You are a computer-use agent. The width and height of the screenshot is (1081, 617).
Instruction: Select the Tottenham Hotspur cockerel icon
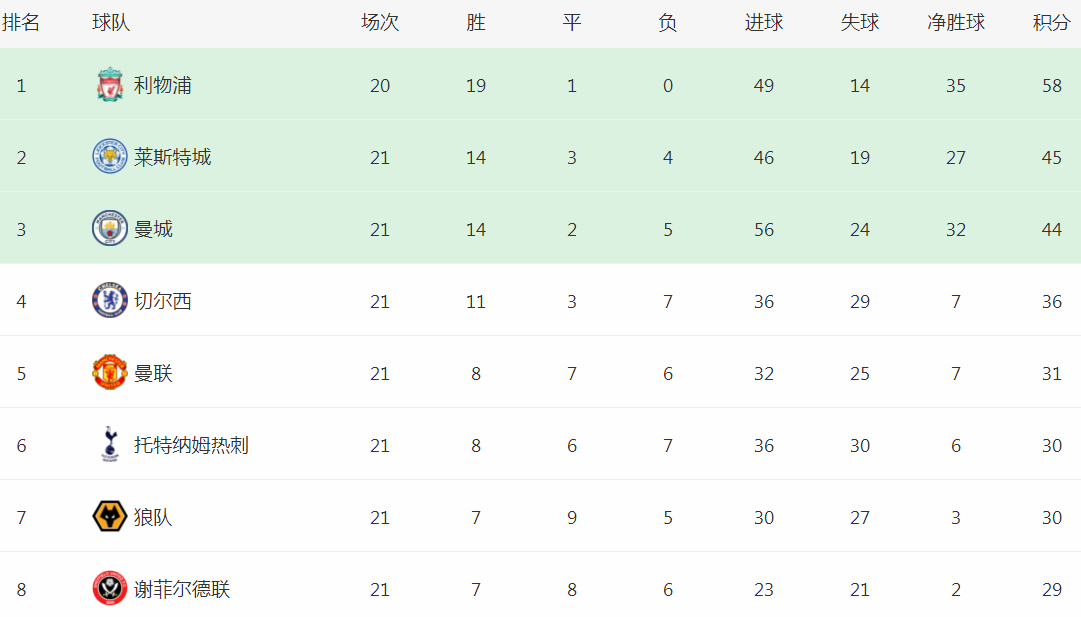pyautogui.click(x=110, y=444)
